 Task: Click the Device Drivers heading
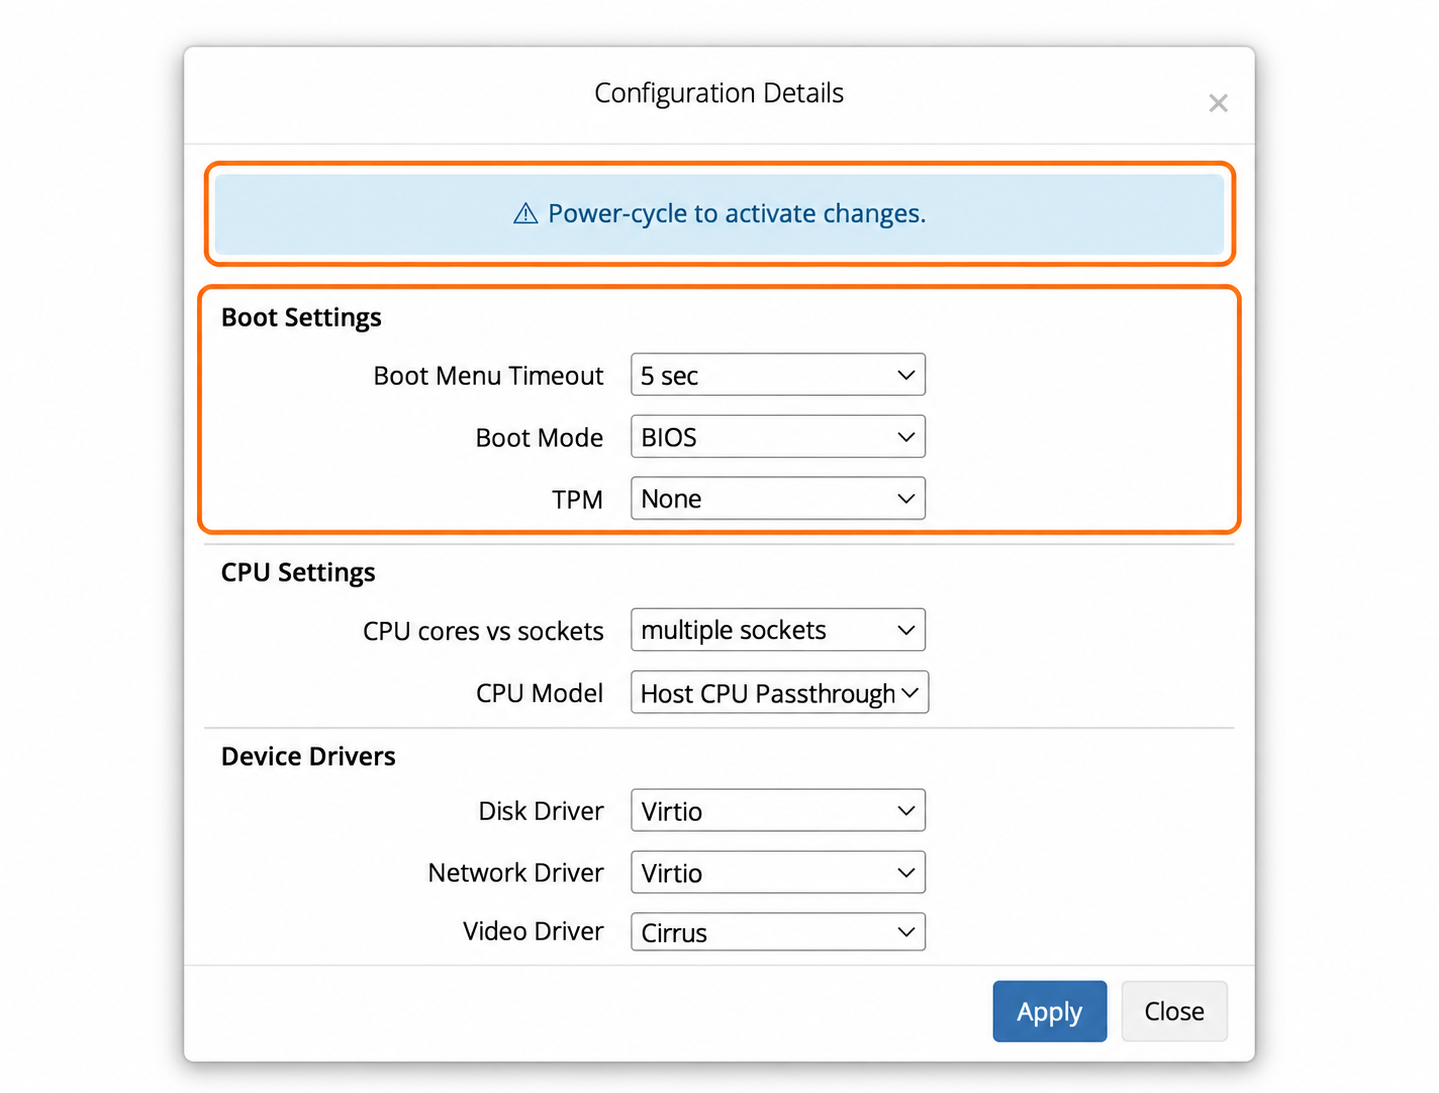(x=308, y=757)
